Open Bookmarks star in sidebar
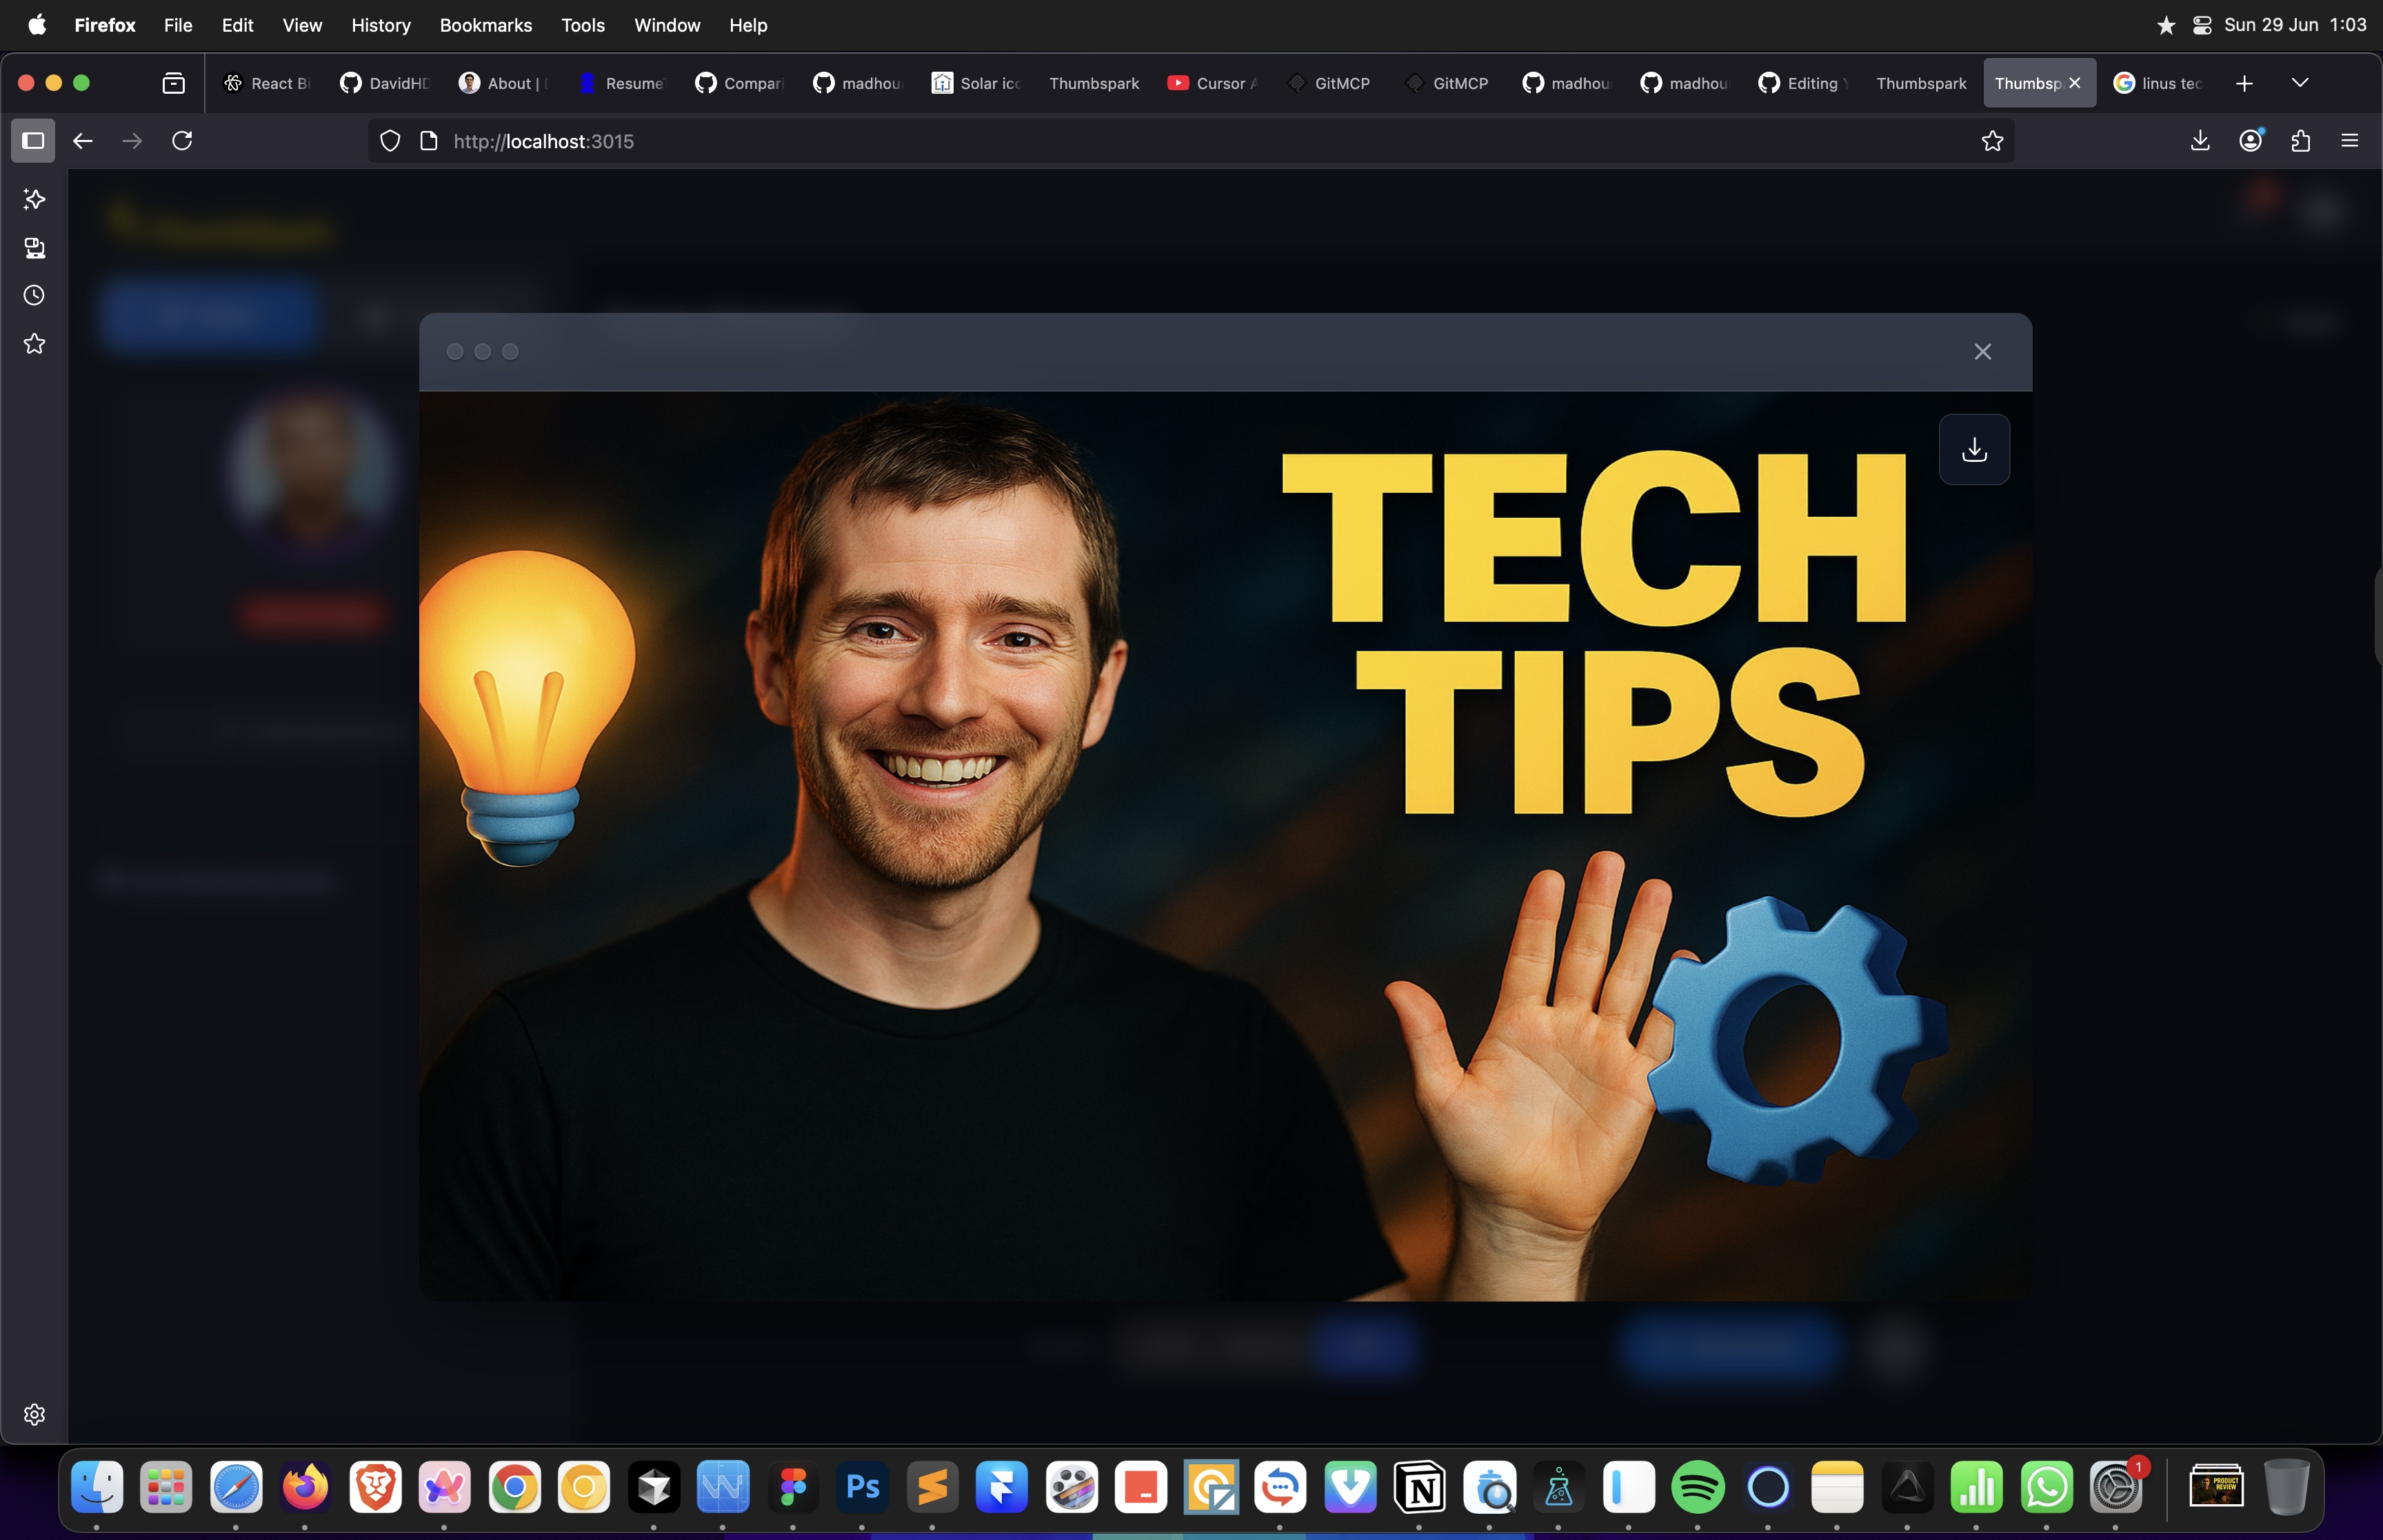 coord(34,344)
